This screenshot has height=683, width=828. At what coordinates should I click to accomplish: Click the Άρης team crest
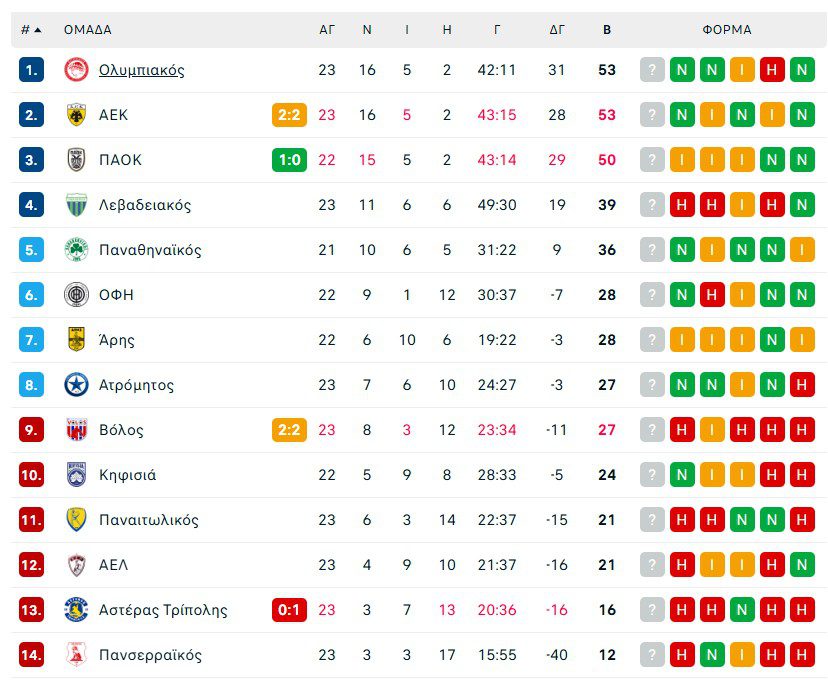click(76, 340)
